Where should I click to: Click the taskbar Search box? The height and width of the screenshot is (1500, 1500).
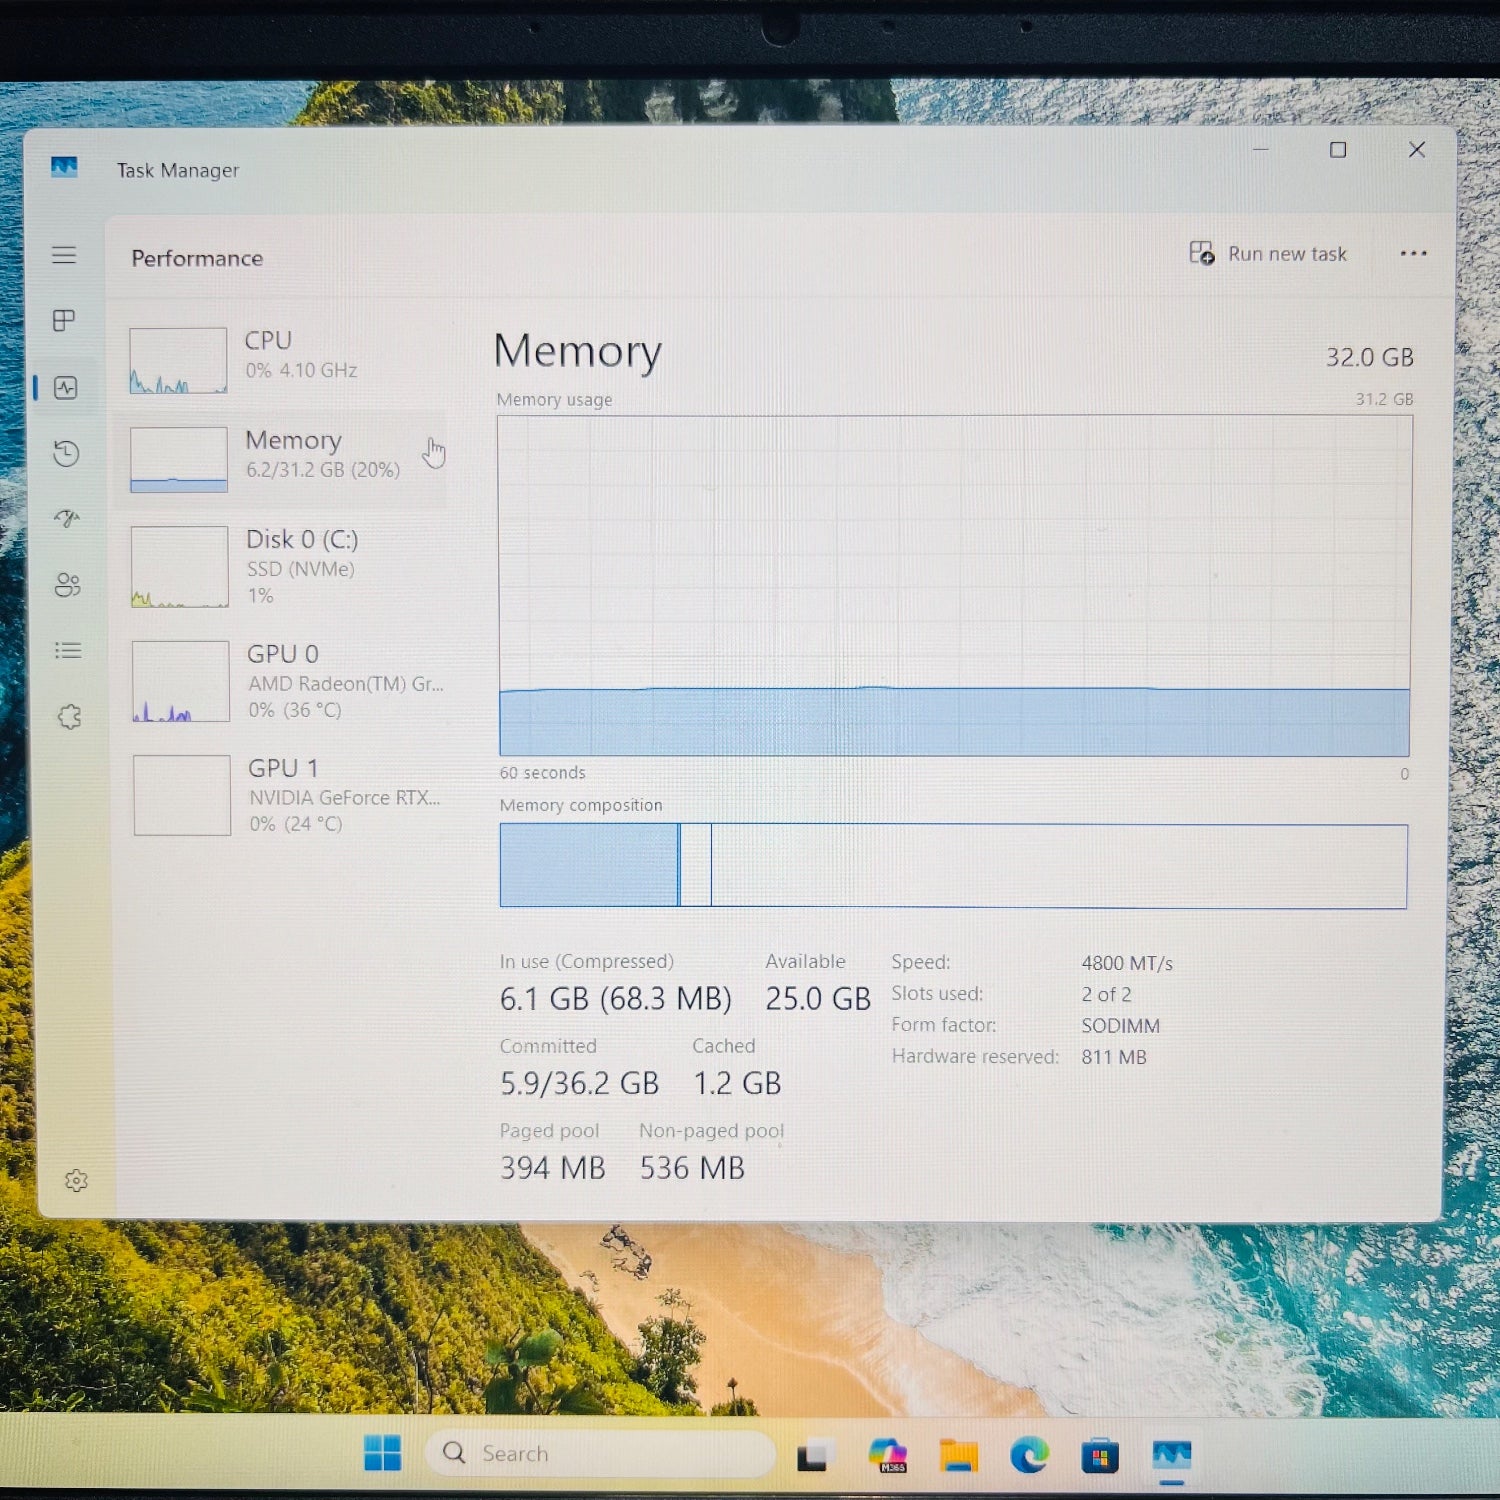tap(600, 1453)
